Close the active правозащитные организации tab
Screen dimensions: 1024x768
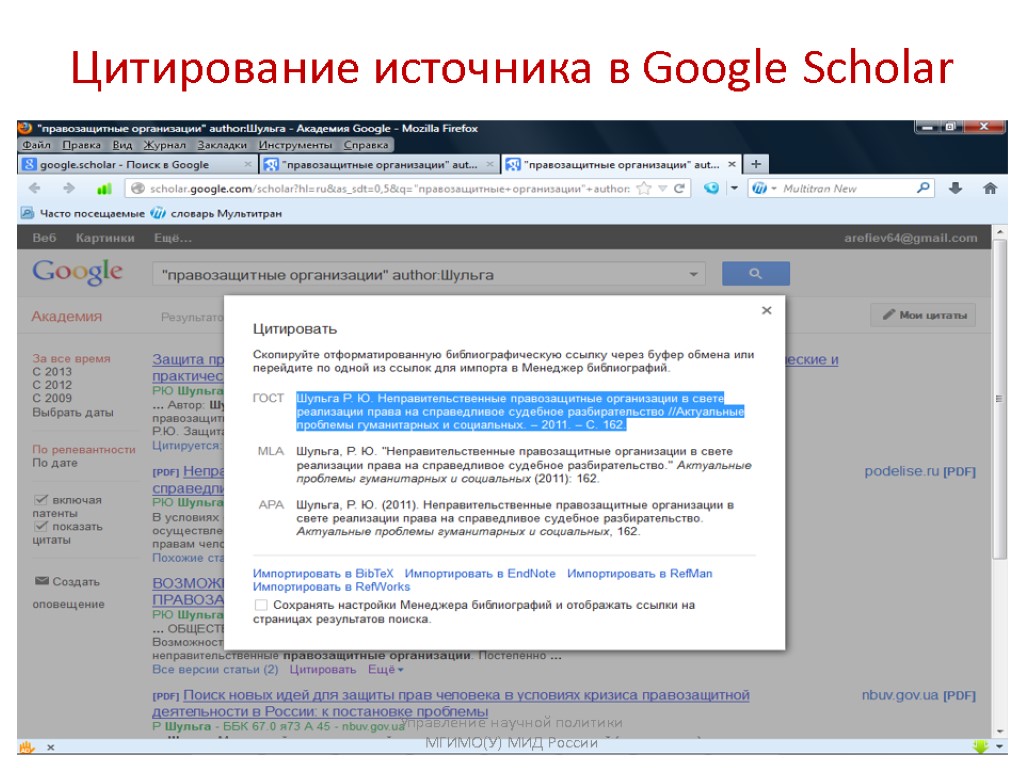coord(732,165)
